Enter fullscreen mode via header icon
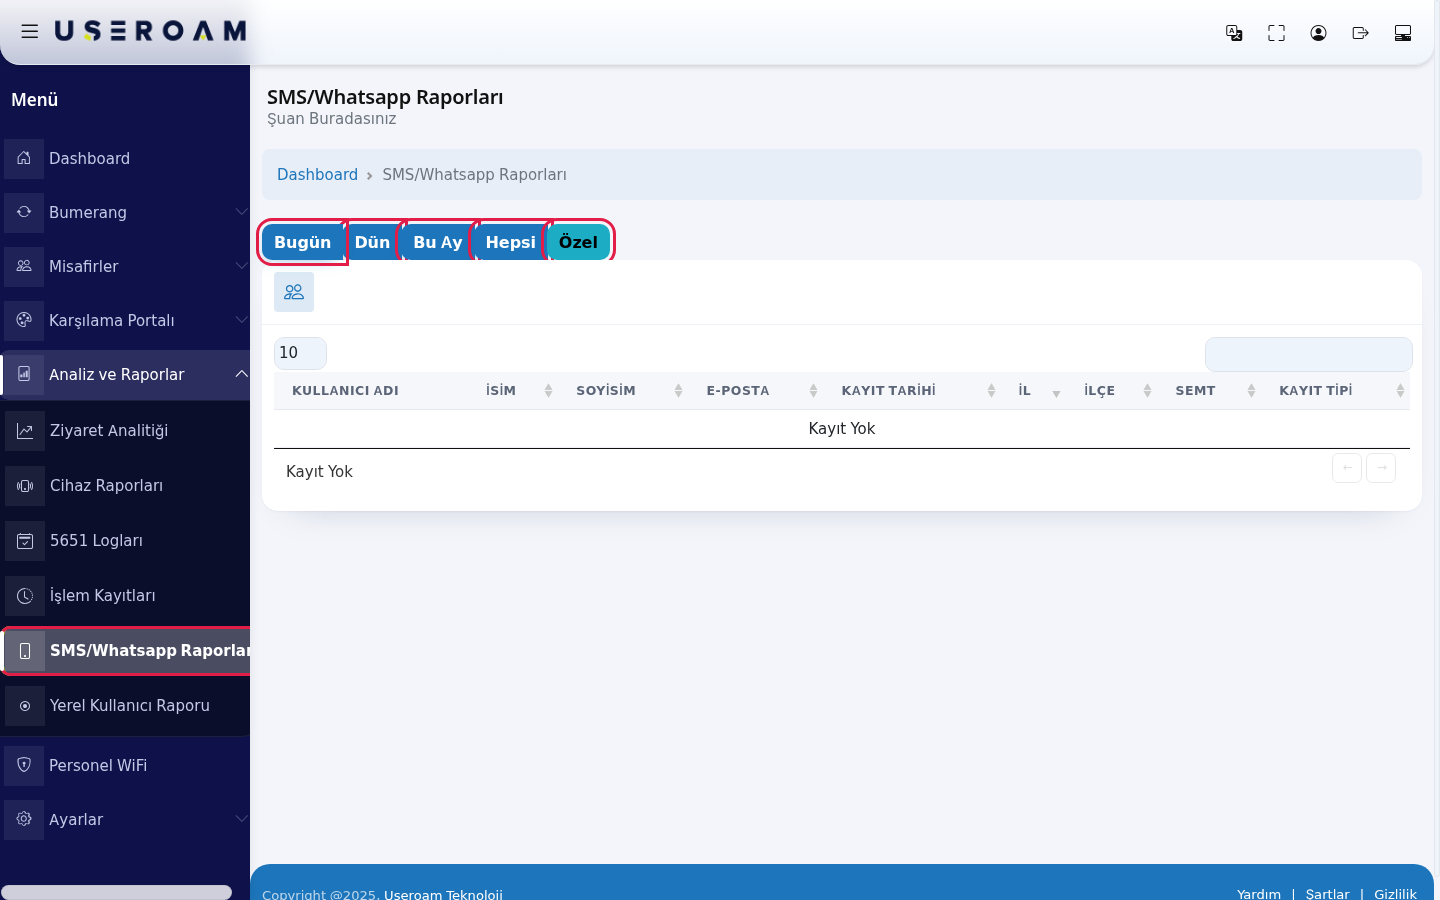This screenshot has width=1440, height=900. 1276,33
